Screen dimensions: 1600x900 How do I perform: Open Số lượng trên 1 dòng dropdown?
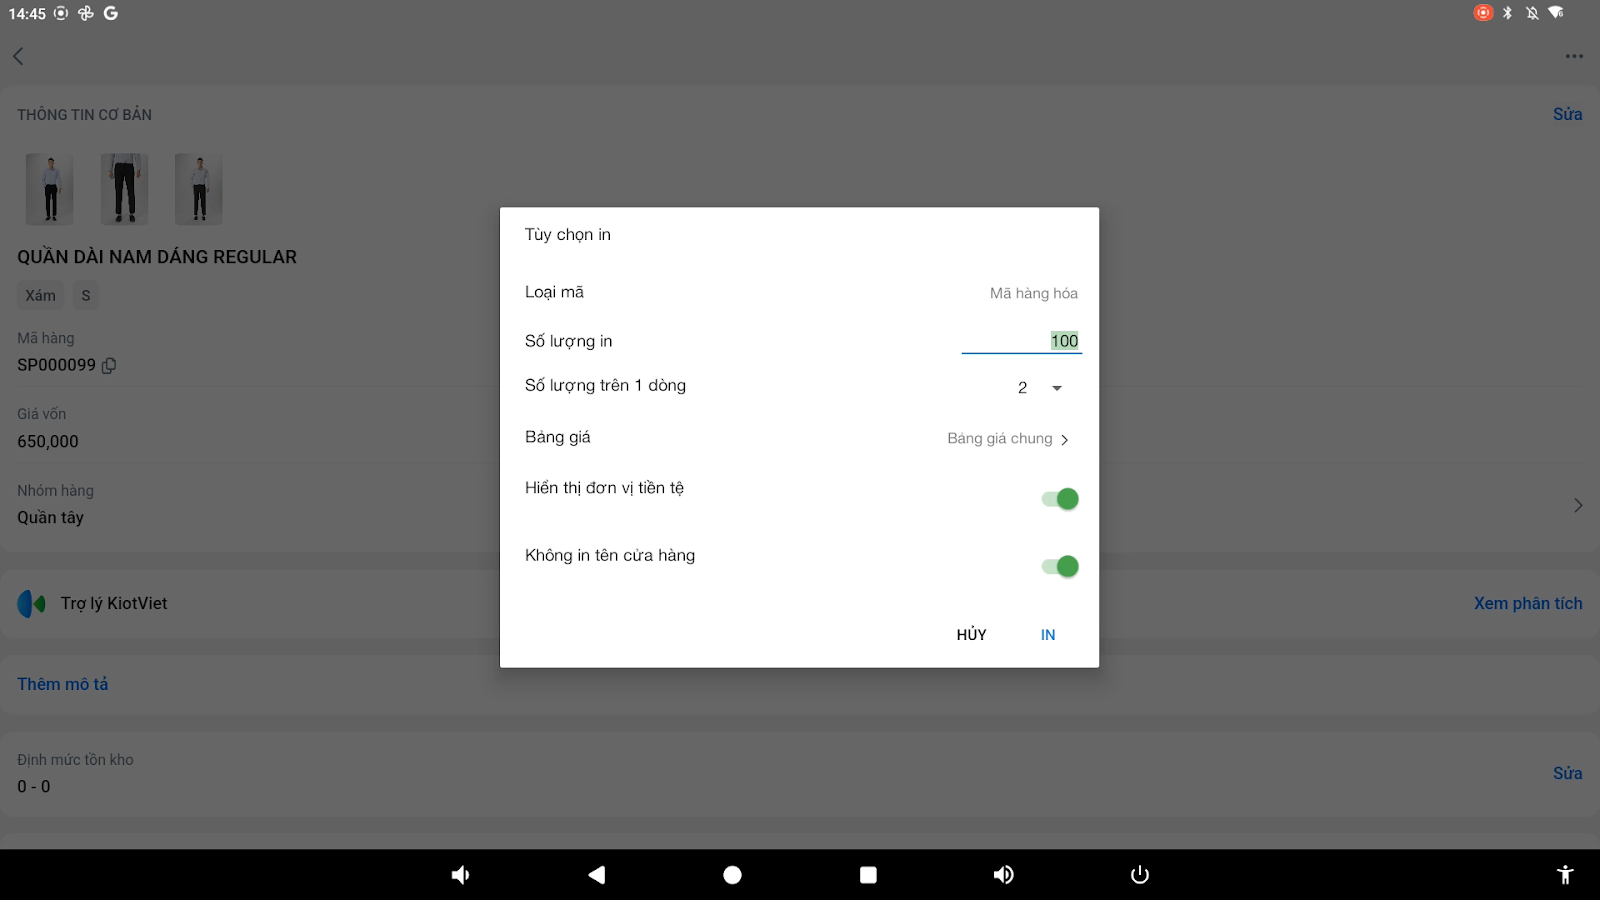(1040, 388)
